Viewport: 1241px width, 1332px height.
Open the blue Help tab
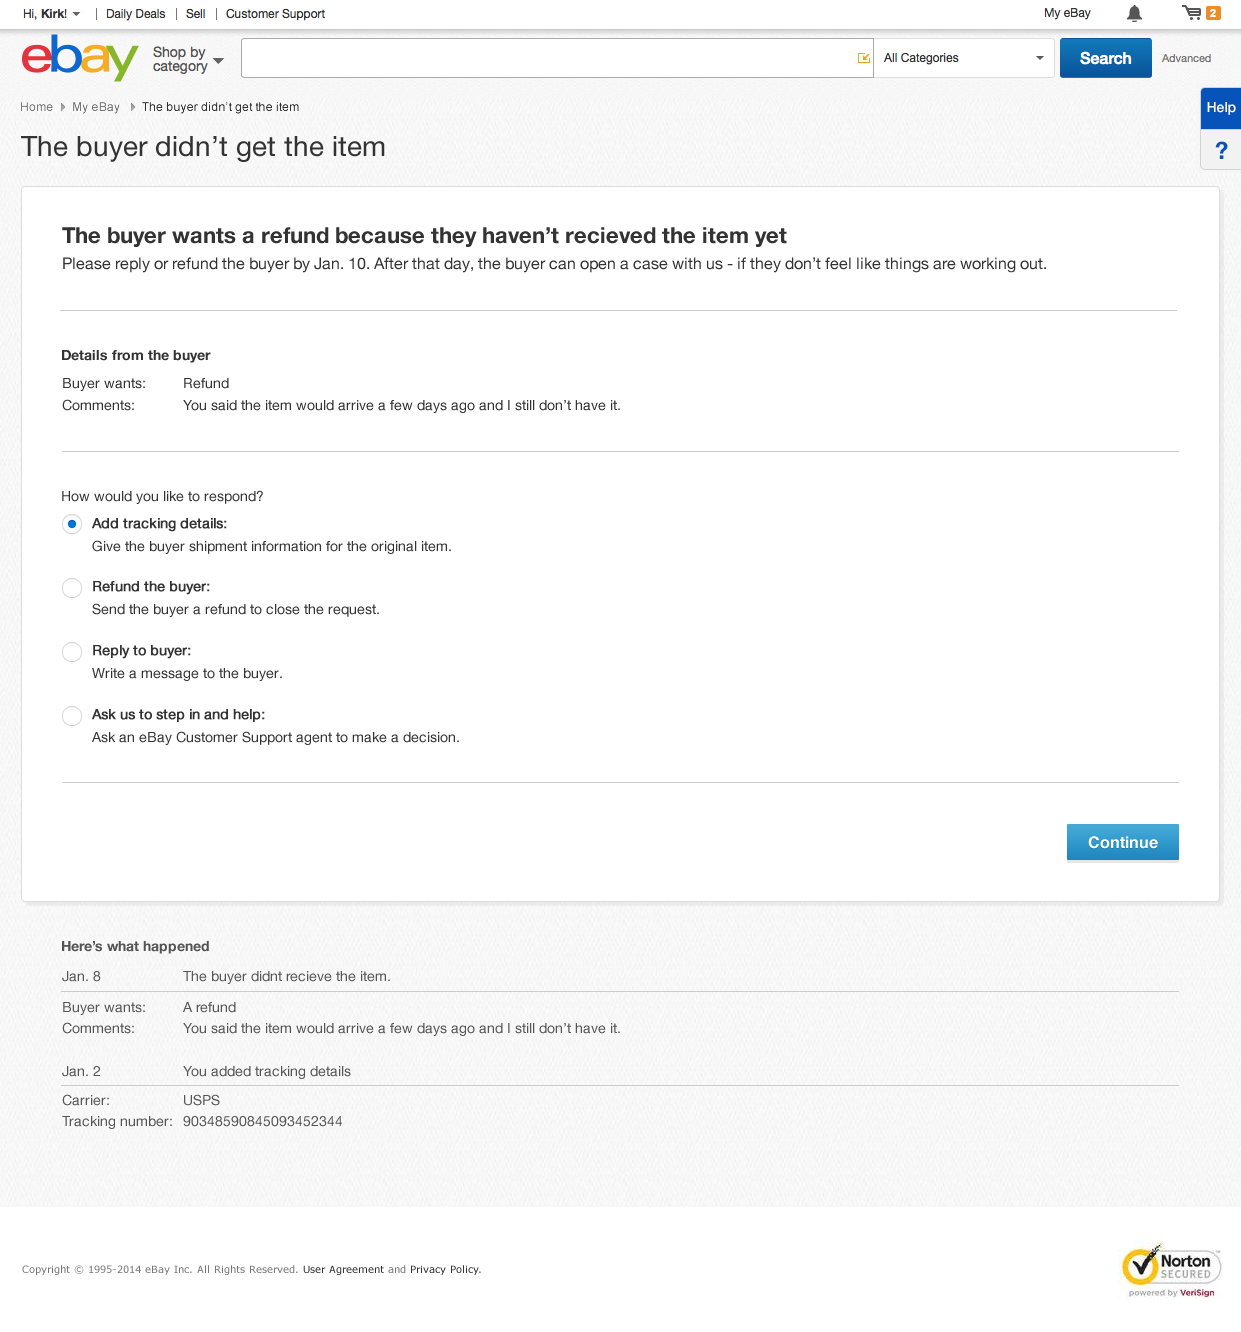coord(1221,108)
